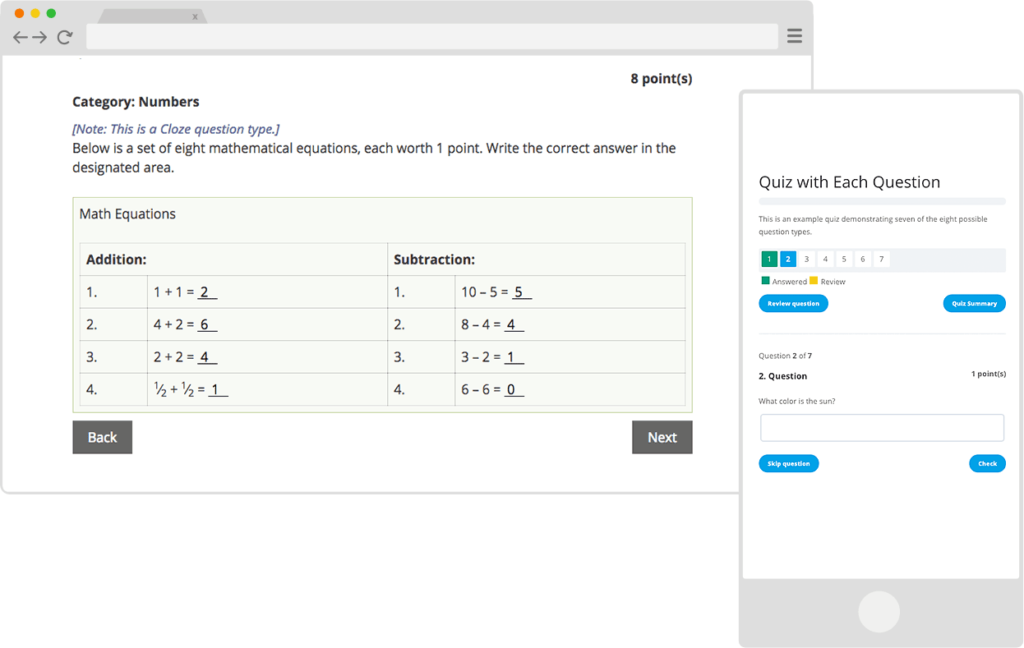This screenshot has height=648, width=1024.
Task: Click the quiz progress bar
Action: (x=882, y=202)
